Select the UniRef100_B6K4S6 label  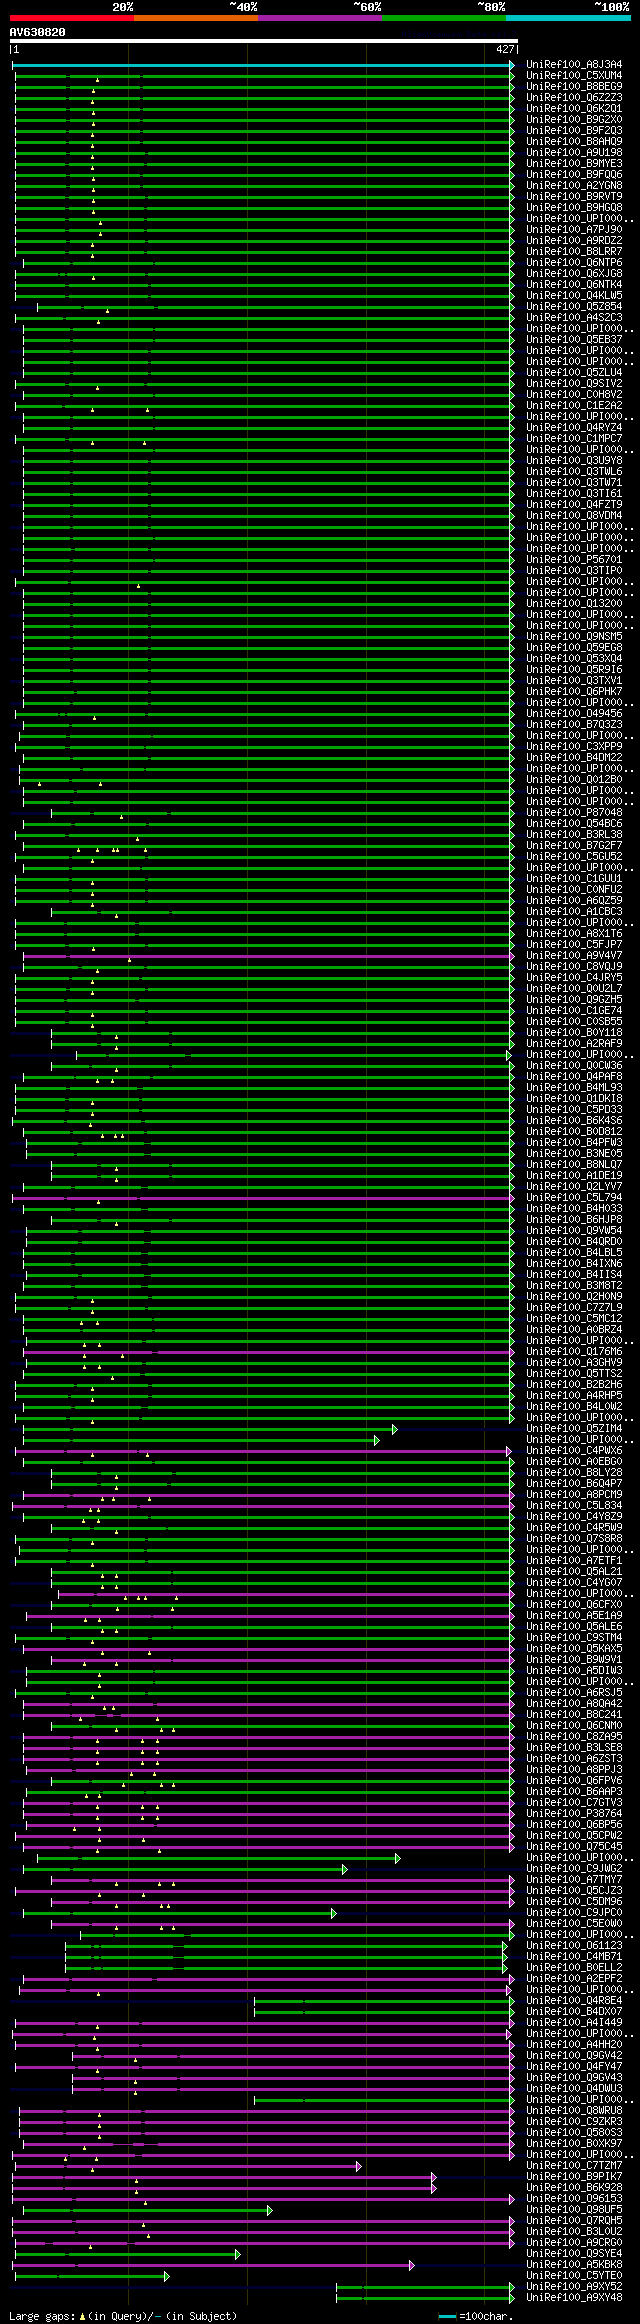pos(574,1121)
